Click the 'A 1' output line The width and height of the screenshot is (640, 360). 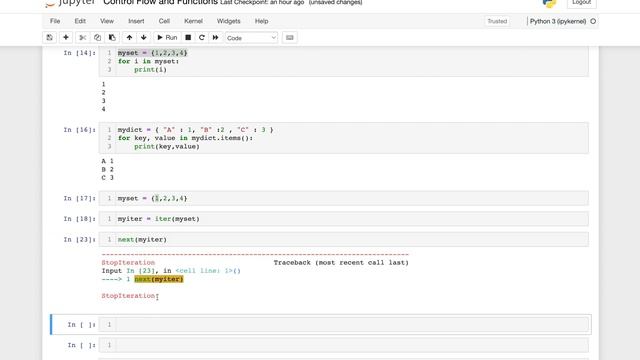click(x=108, y=161)
